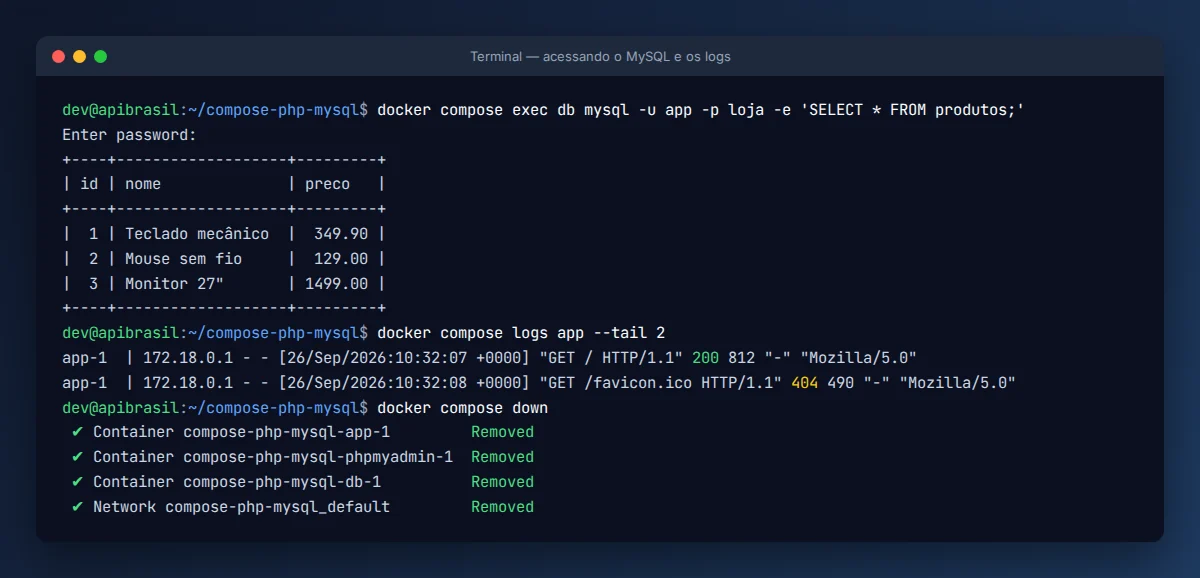Click 'Removed' status for the phpmyadmin-1 container

click(503, 457)
